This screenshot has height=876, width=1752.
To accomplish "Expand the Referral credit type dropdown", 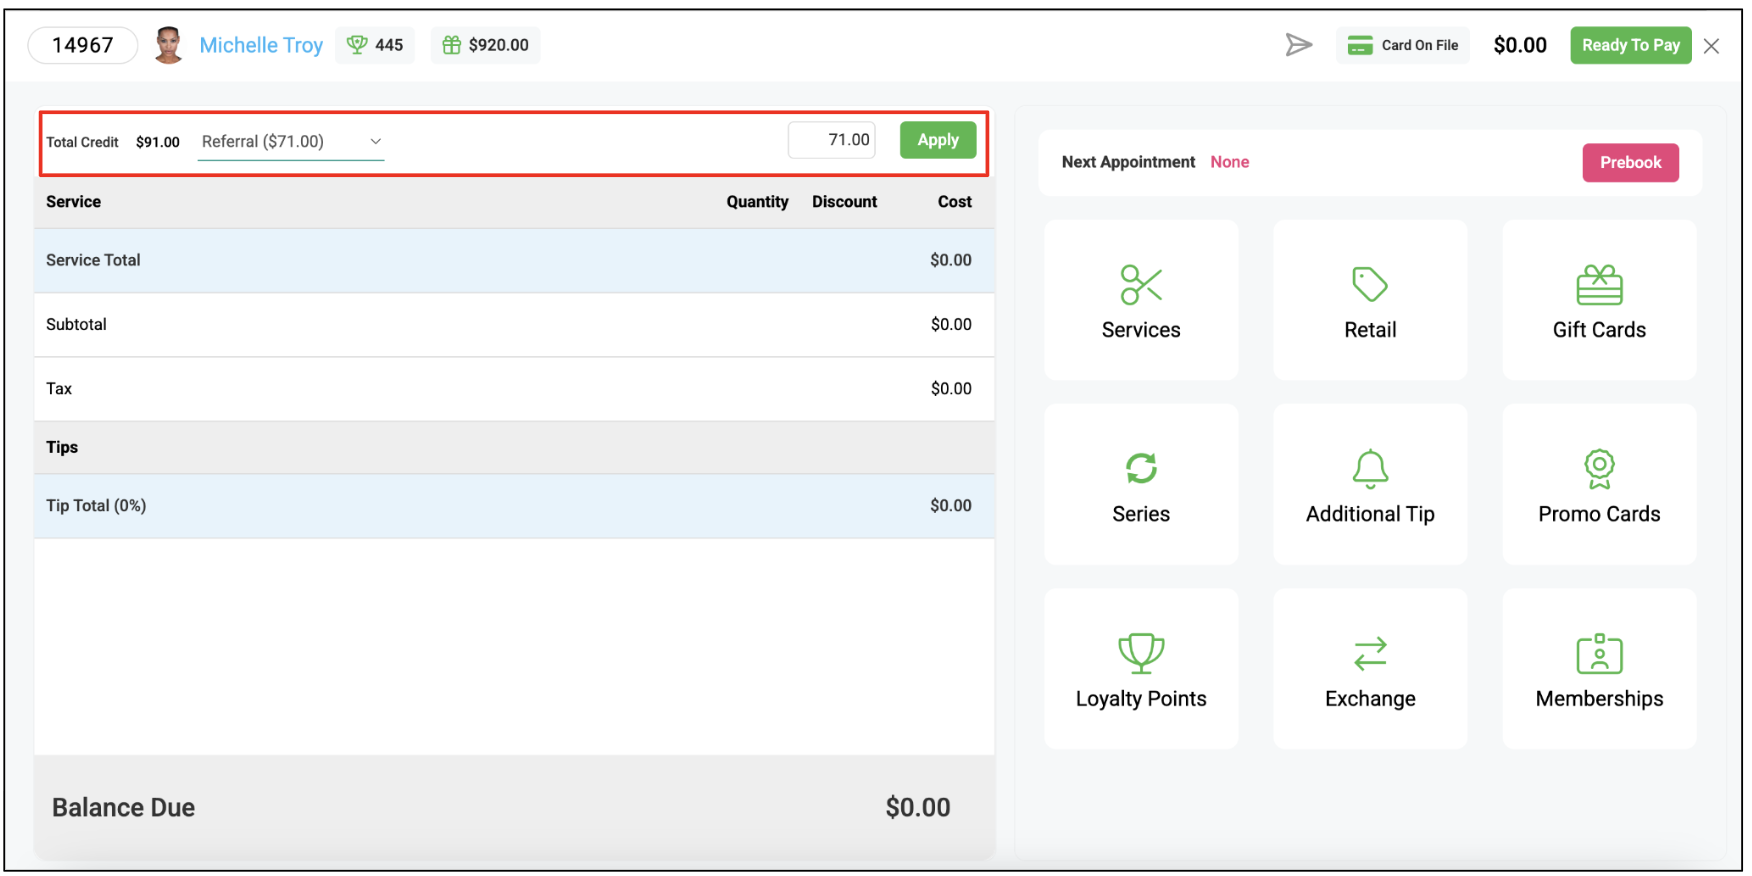I will [x=291, y=142].
